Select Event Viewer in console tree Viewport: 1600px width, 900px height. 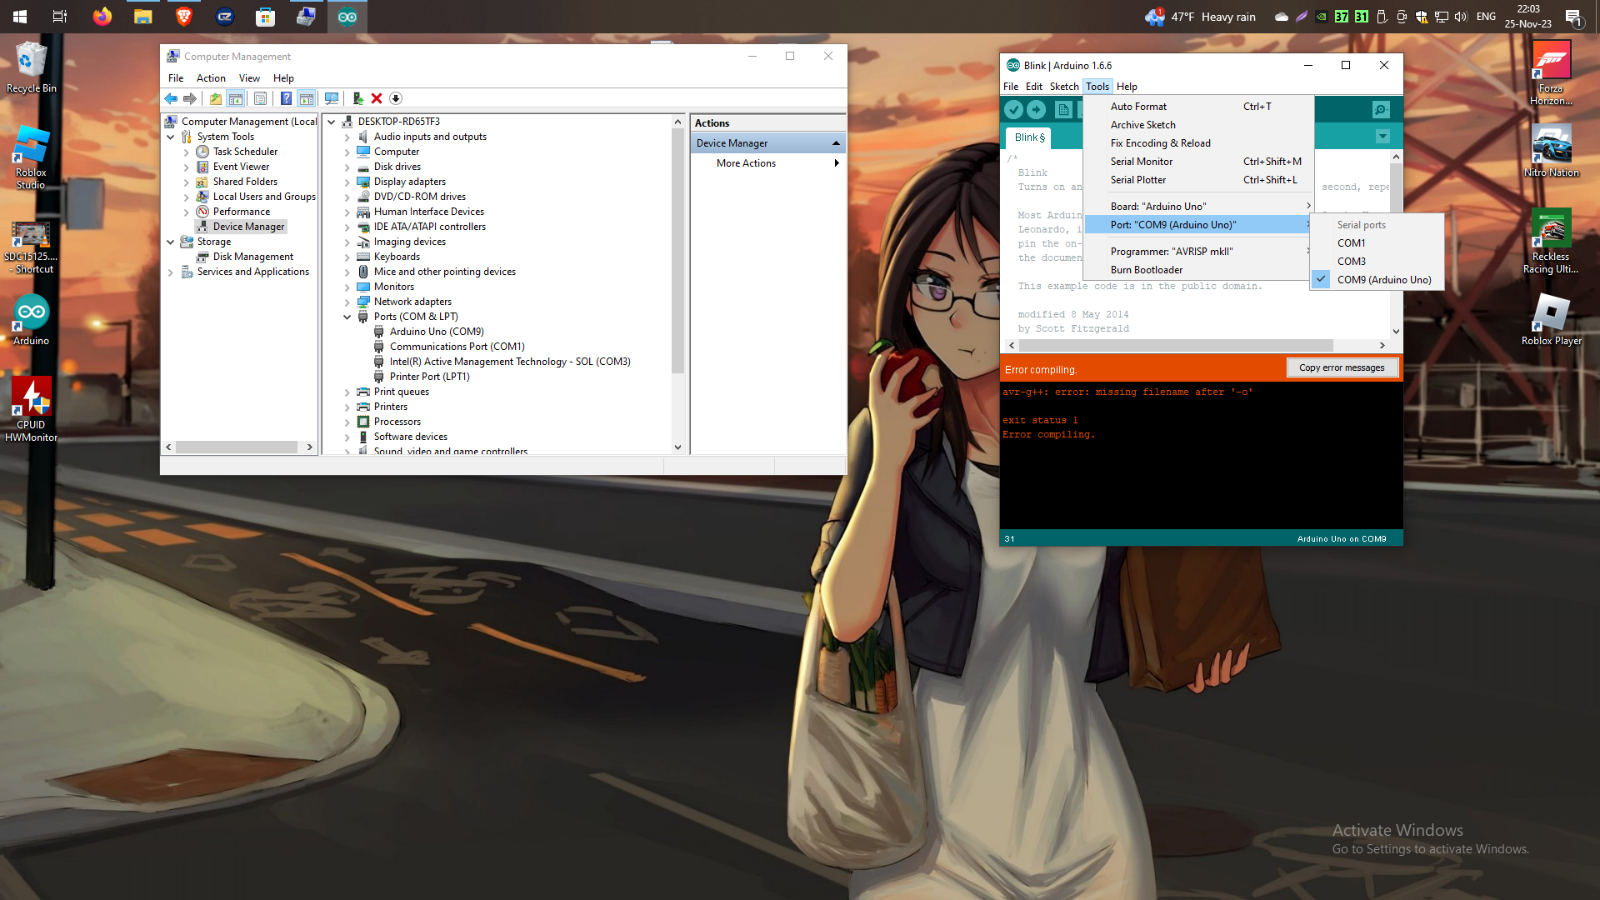click(241, 167)
